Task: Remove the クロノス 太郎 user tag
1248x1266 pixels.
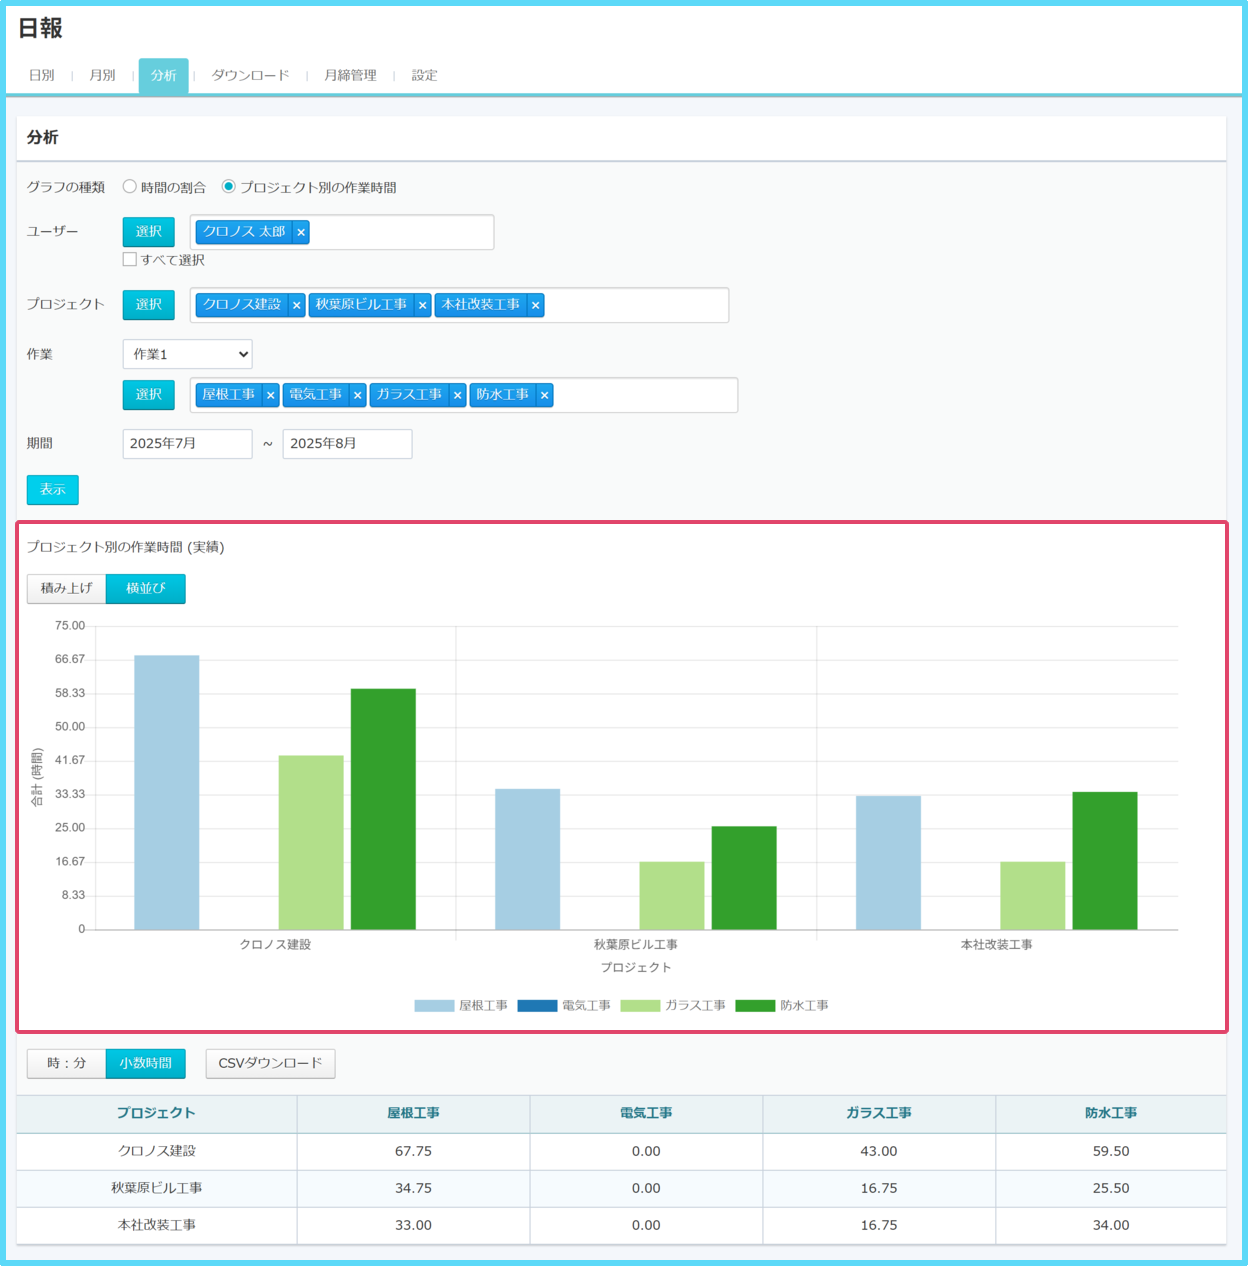Action: pos(301,232)
